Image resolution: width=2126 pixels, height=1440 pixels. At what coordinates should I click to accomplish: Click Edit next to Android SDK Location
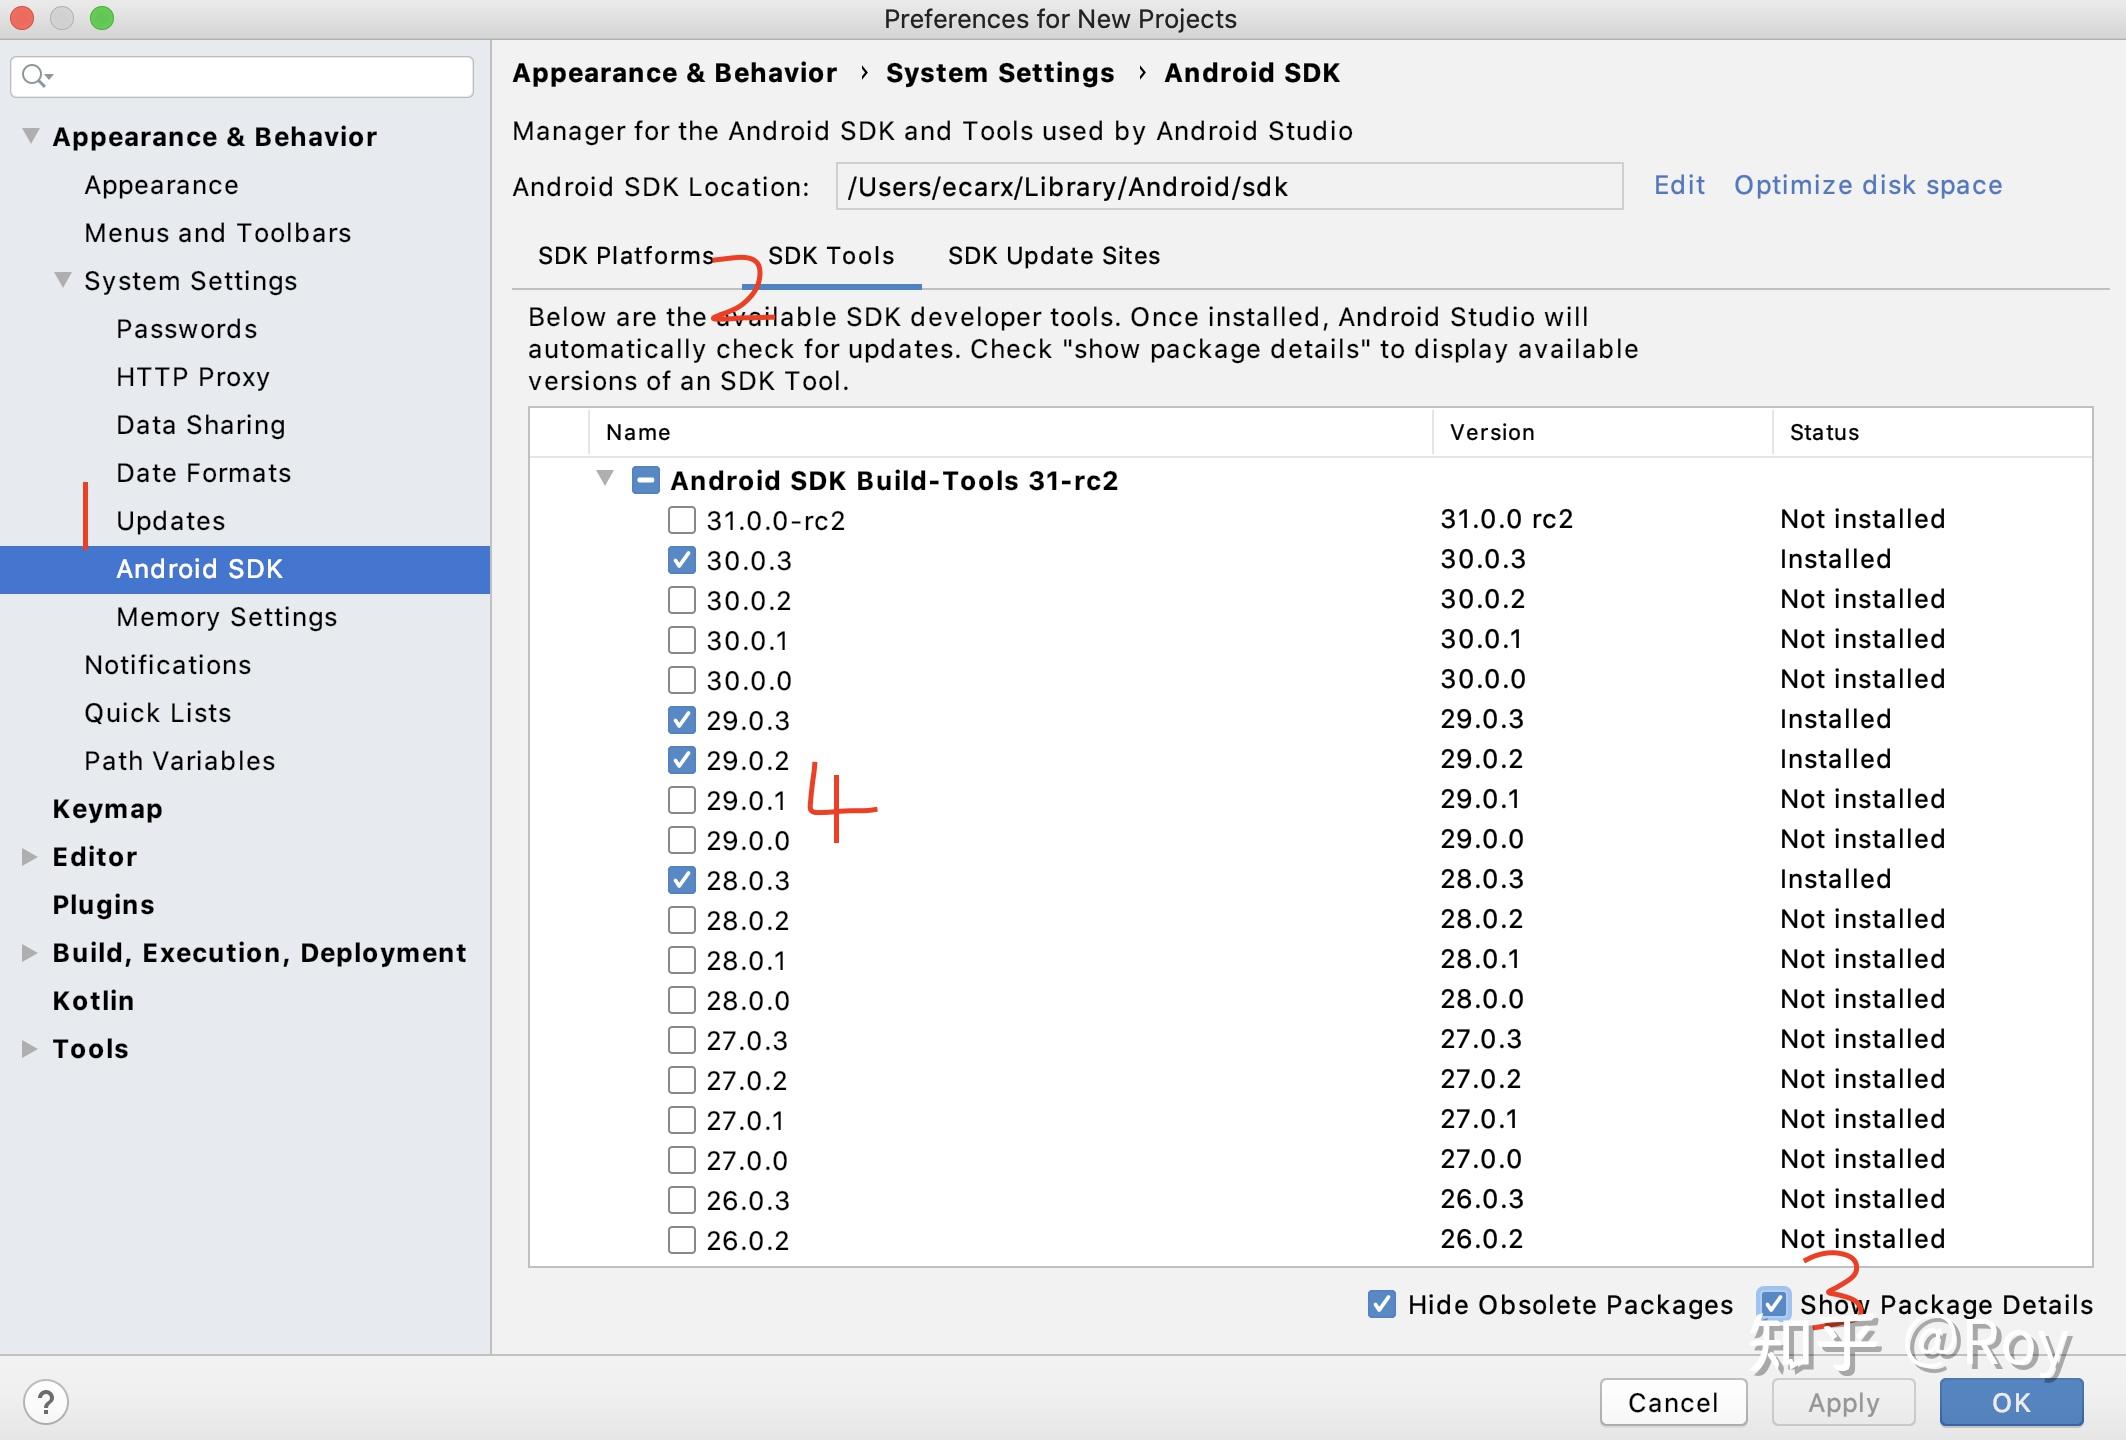click(x=1679, y=185)
